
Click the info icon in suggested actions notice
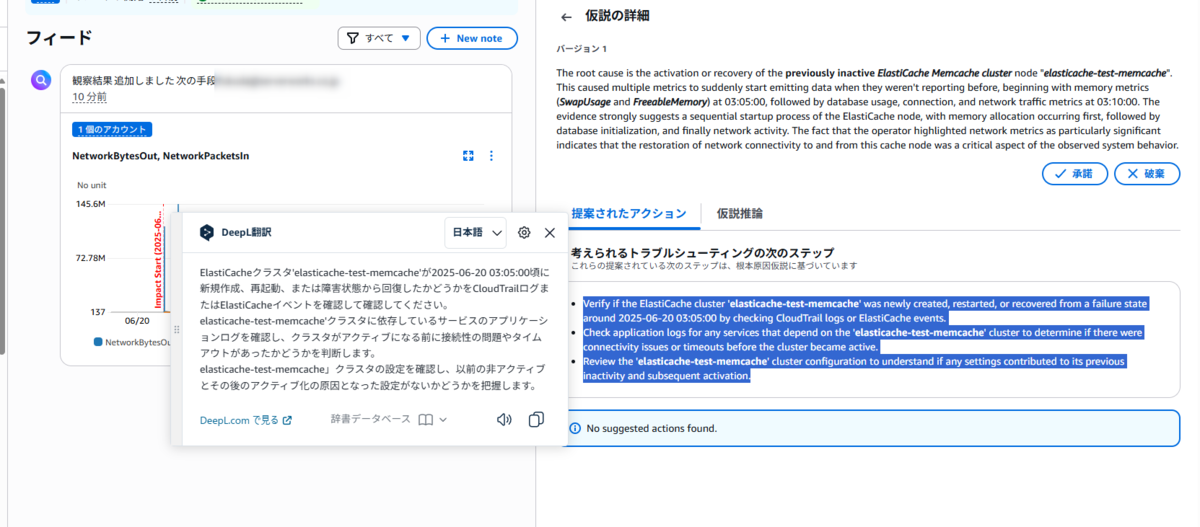point(574,428)
